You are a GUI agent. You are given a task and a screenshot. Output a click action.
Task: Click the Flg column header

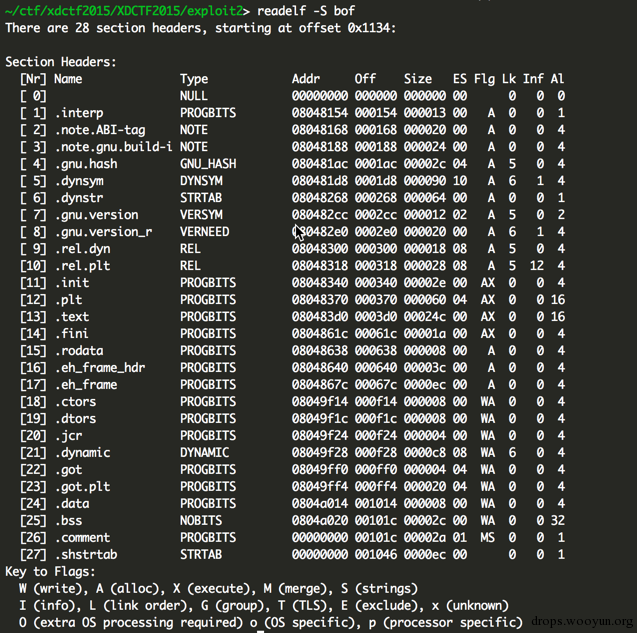pyautogui.click(x=484, y=79)
